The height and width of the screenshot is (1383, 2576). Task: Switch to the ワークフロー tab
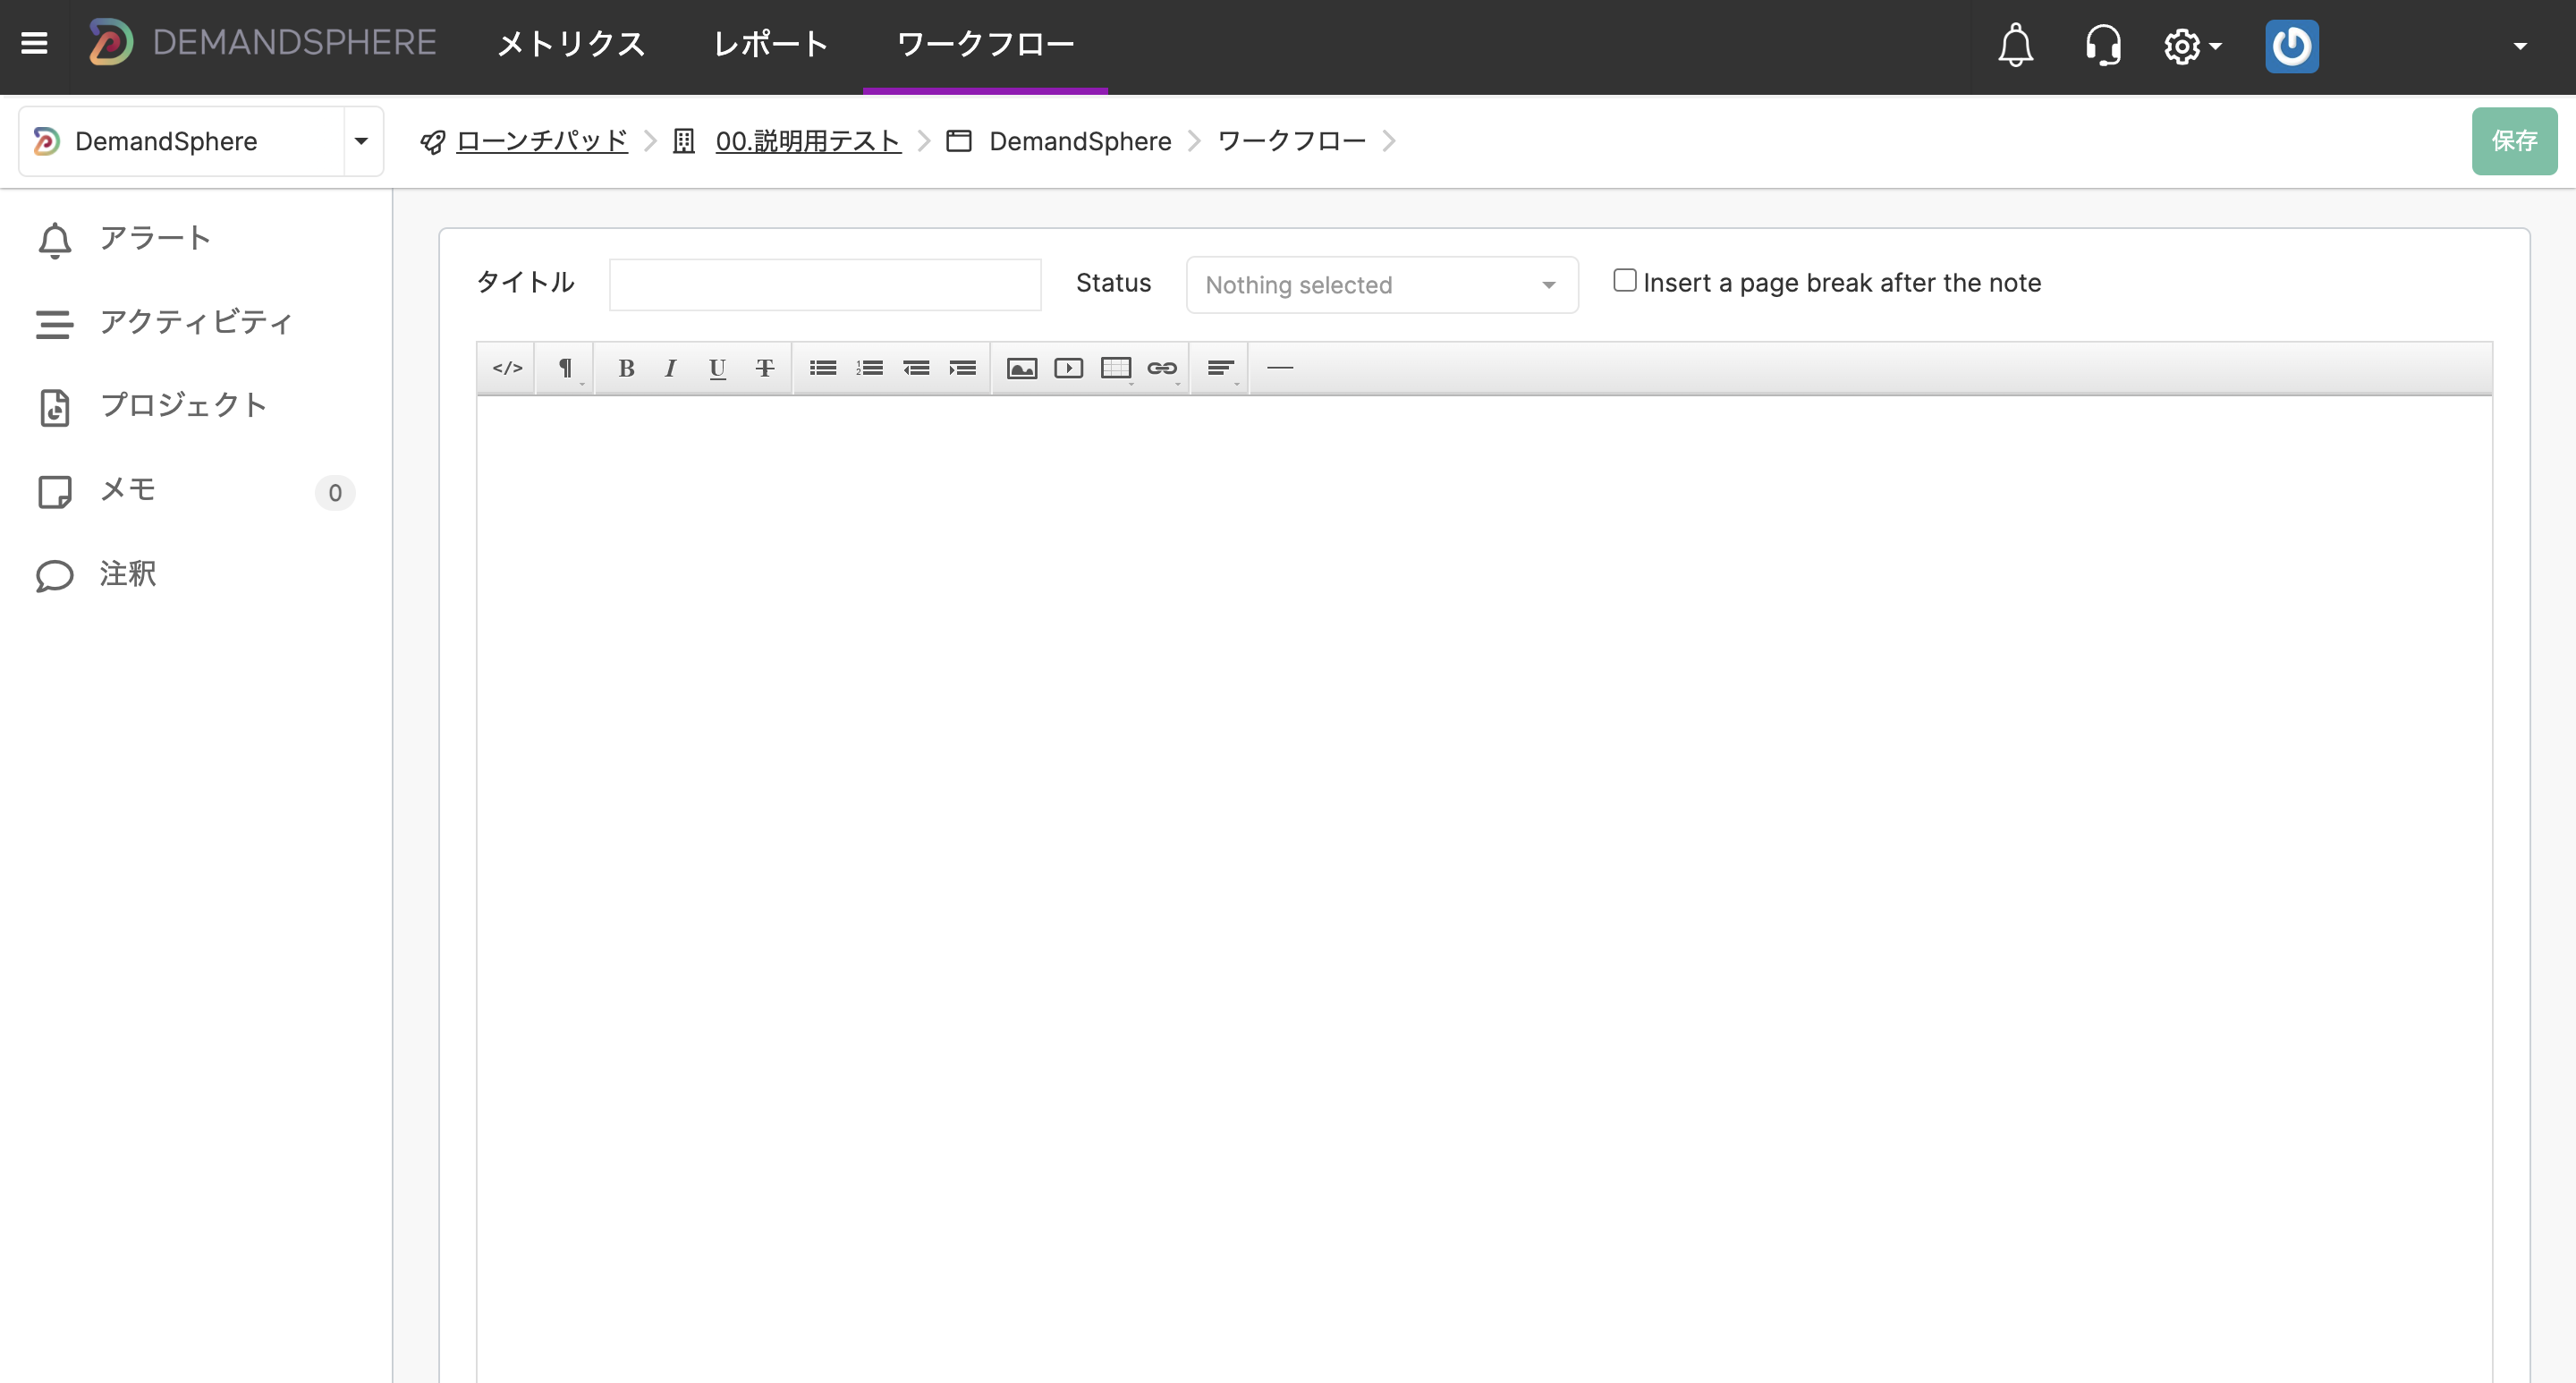(985, 44)
